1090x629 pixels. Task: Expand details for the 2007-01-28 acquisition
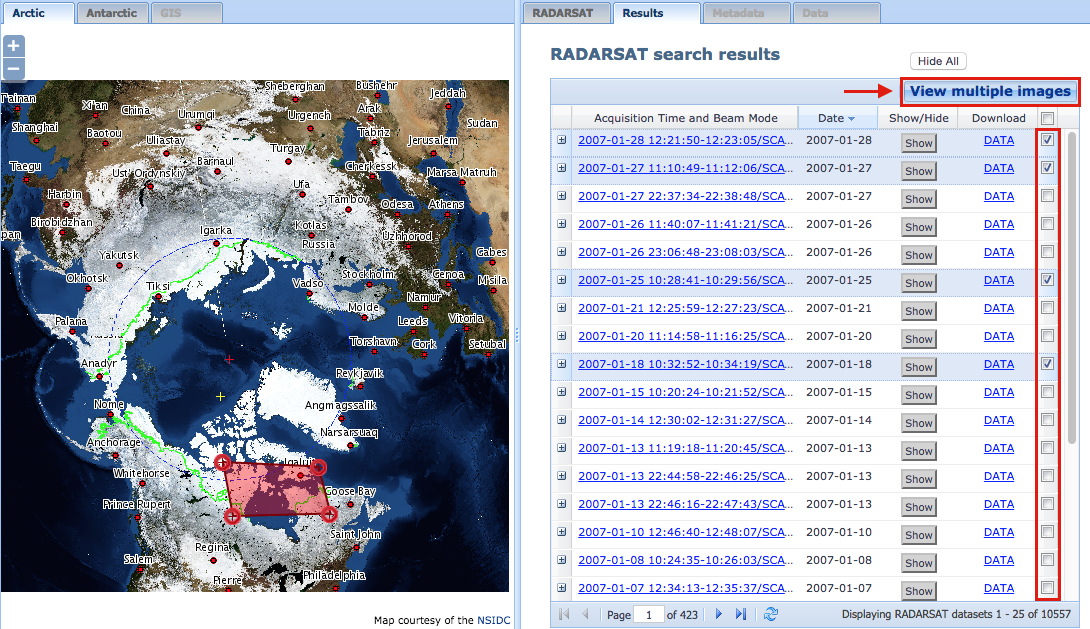[561, 140]
